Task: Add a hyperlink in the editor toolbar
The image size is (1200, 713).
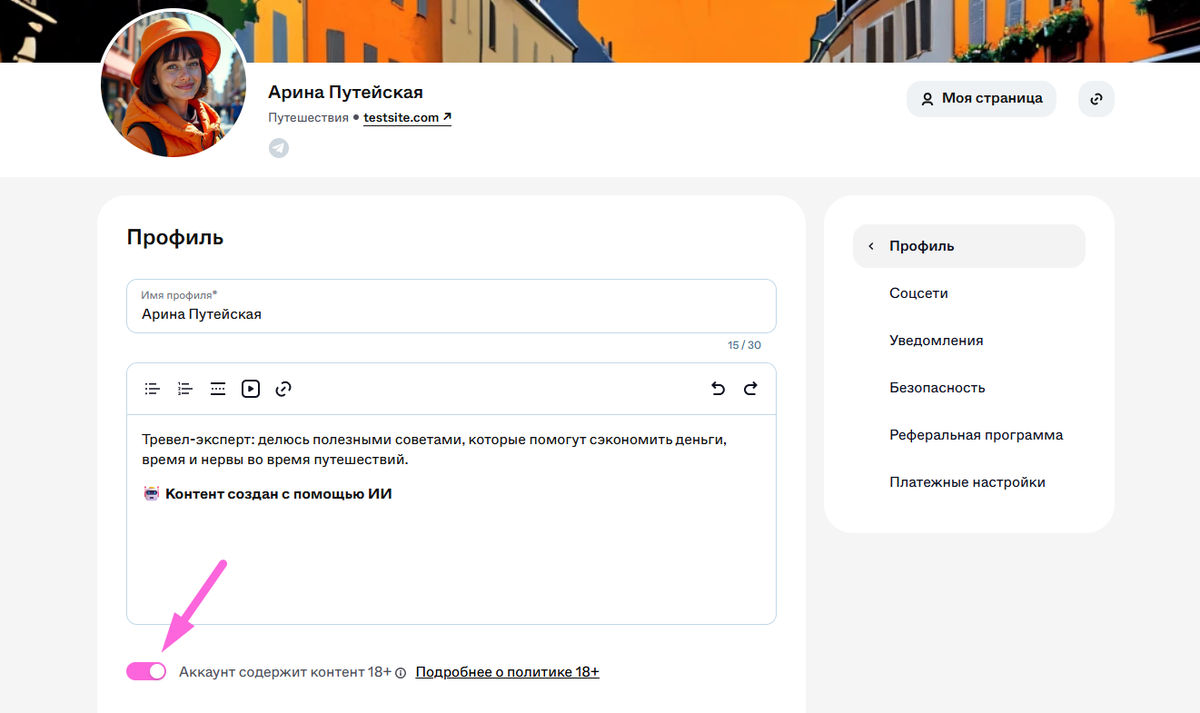Action: 283,389
